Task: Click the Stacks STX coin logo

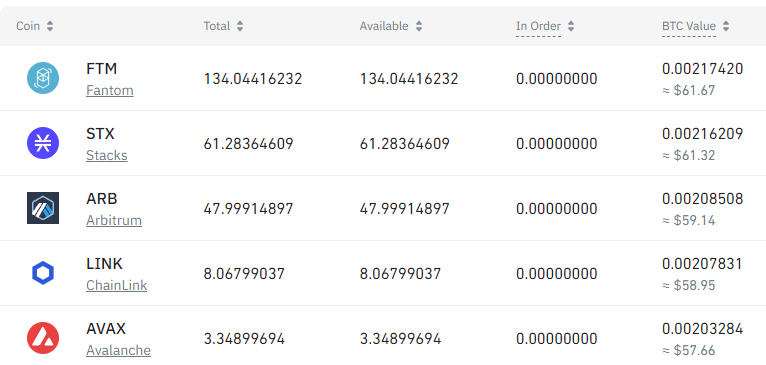Action: [43, 143]
